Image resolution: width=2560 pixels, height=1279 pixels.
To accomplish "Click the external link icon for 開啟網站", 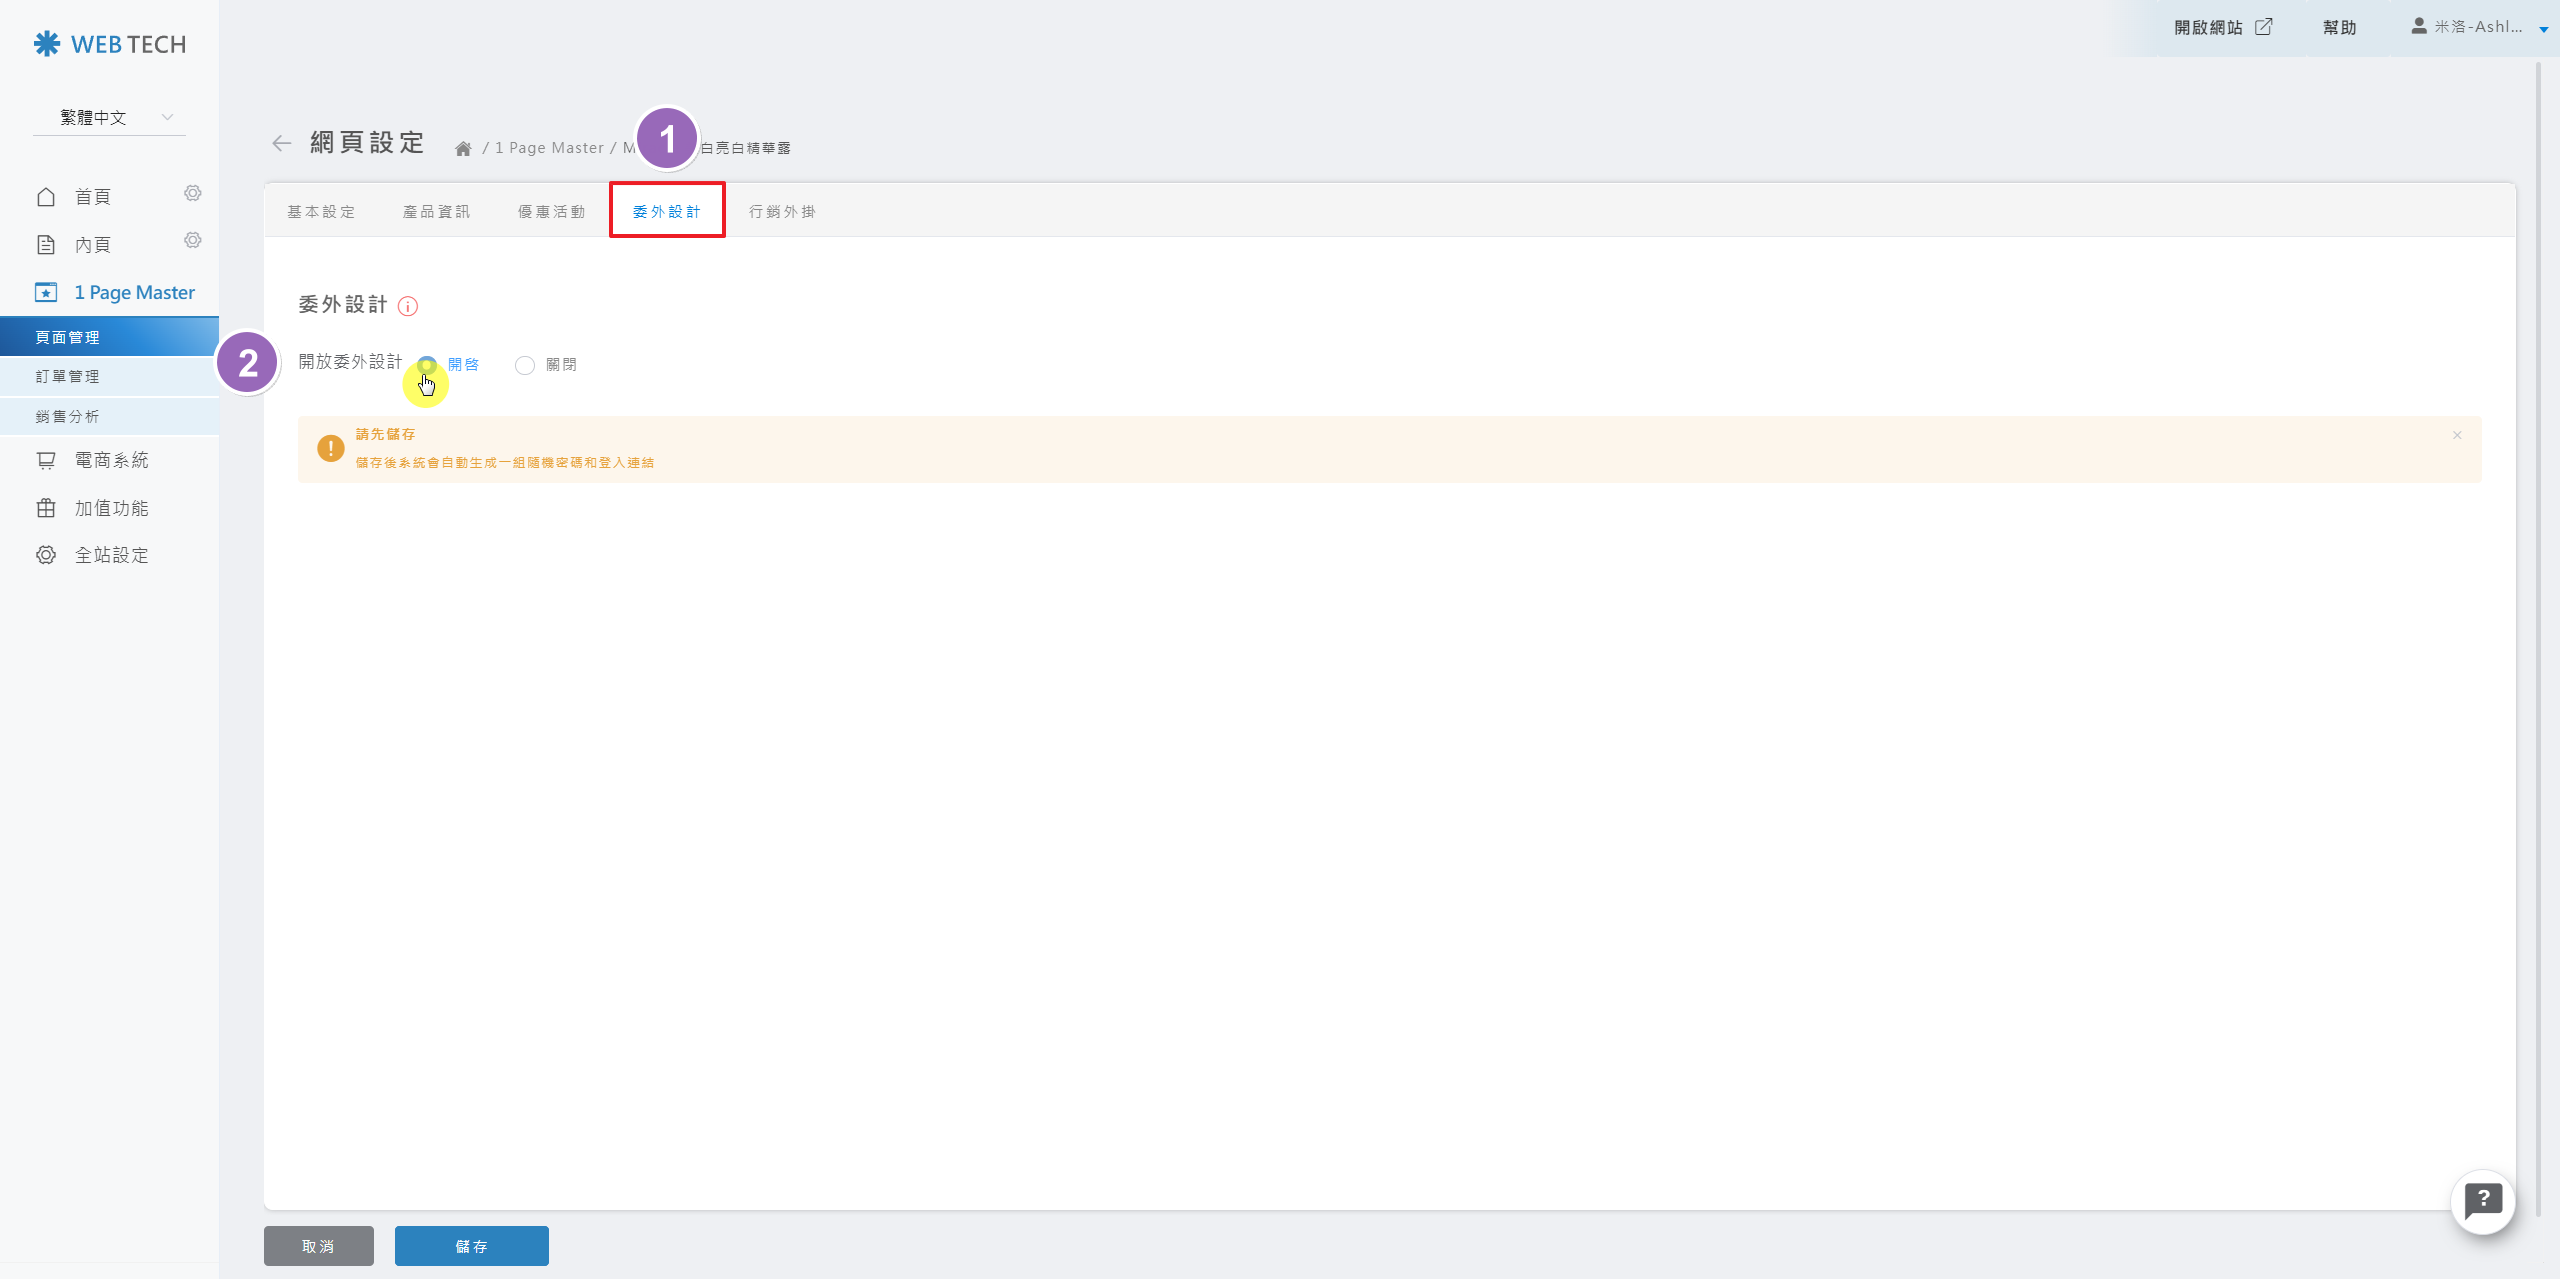I will tap(2264, 27).
